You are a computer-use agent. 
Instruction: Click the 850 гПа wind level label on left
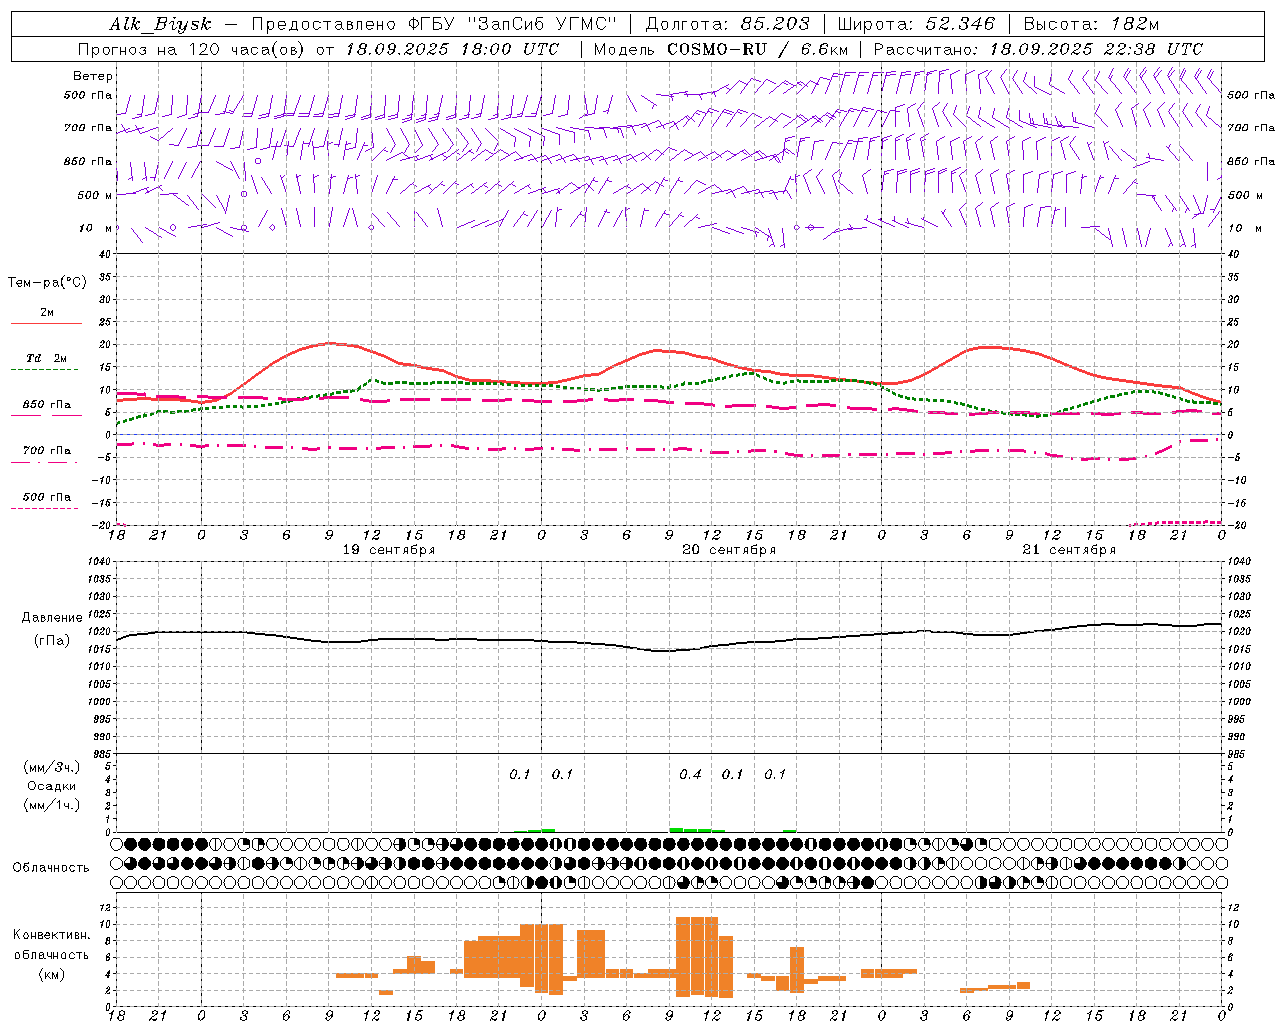coord(88,161)
